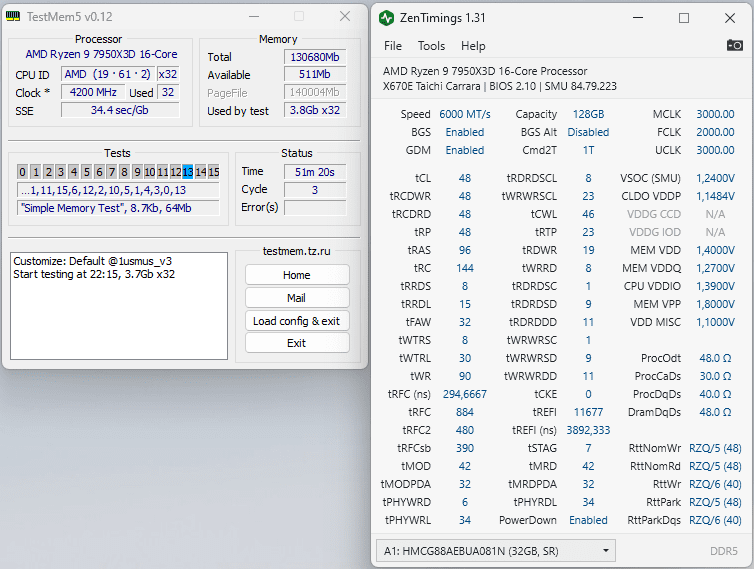Screen dimensions: 754x569
Task: Click MEM VPP value 1,8000V
Action: [x=715, y=304]
